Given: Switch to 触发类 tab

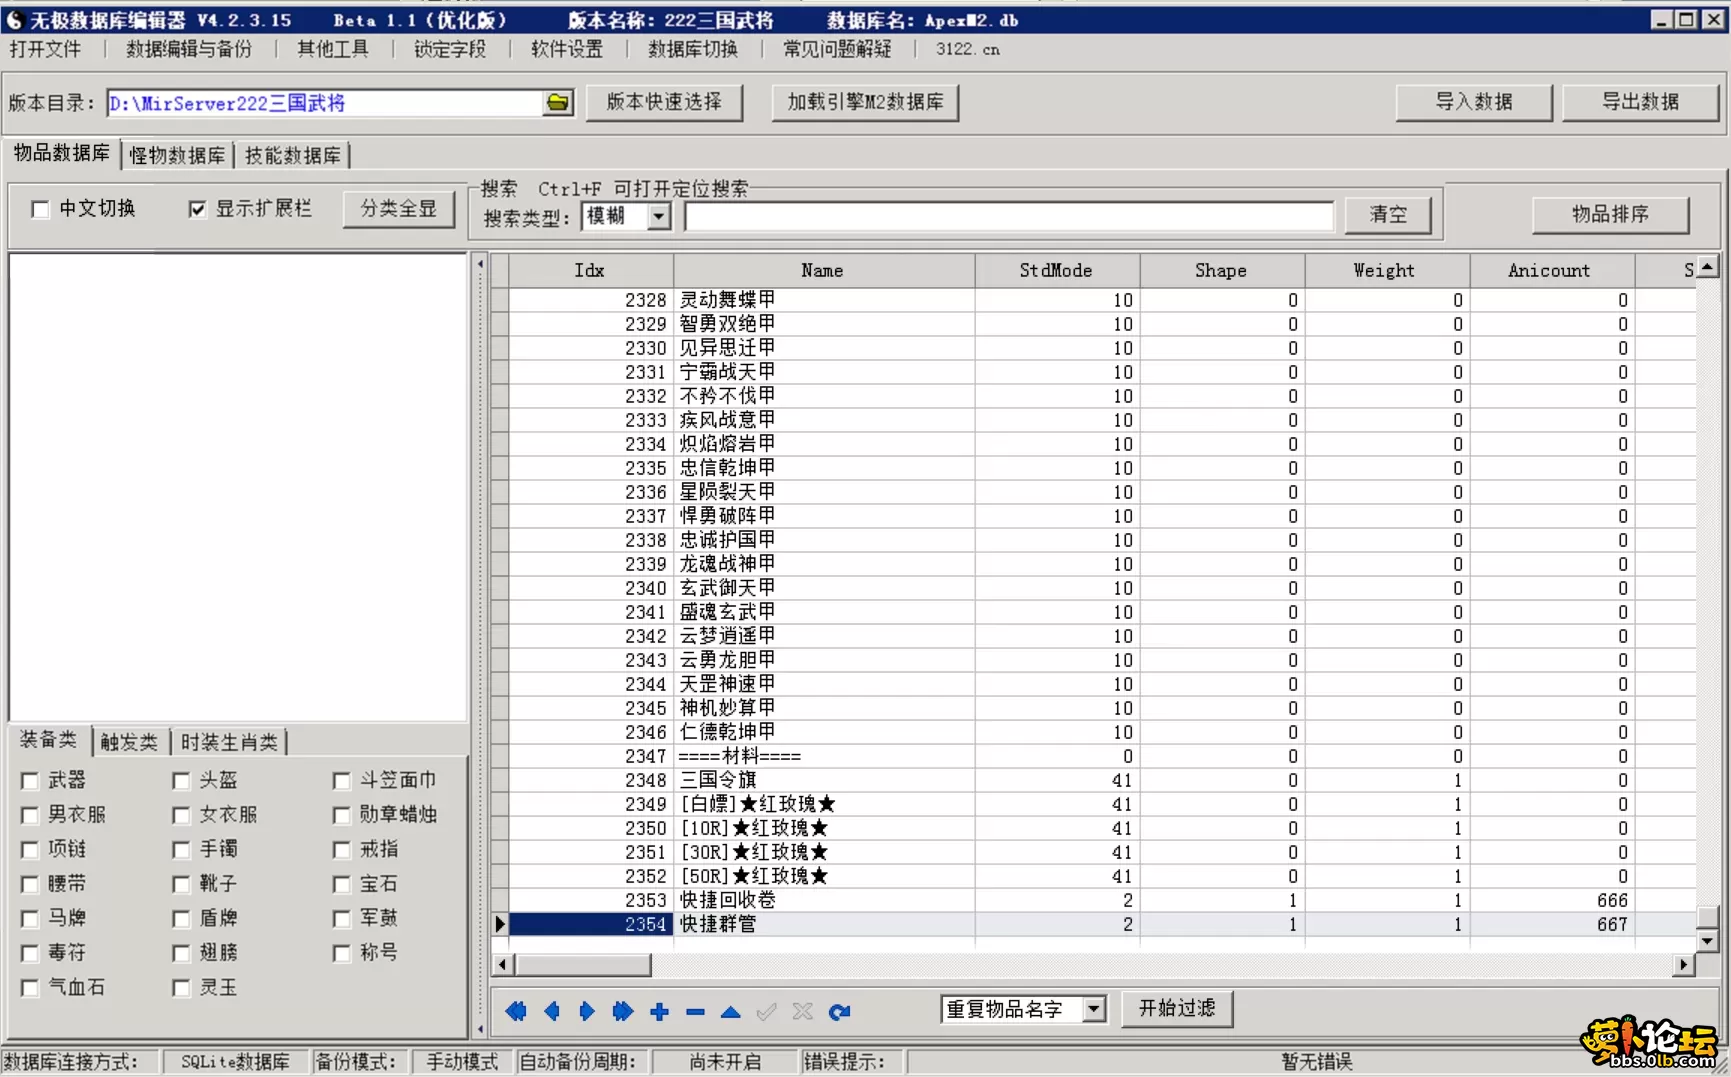Looking at the screenshot, I should coord(129,742).
